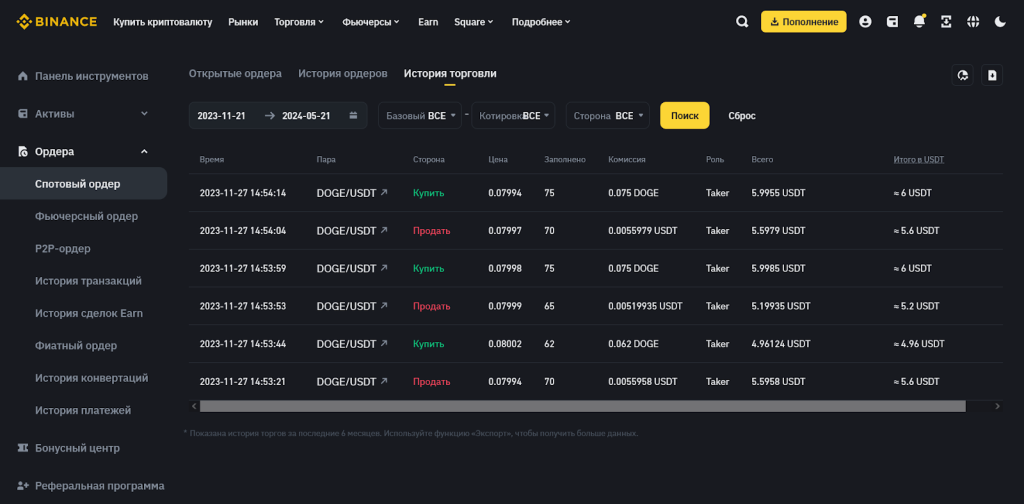The width and height of the screenshot is (1024, 504).
Task: Open the Сторона ВСЕ dropdown
Action: [x=607, y=116]
